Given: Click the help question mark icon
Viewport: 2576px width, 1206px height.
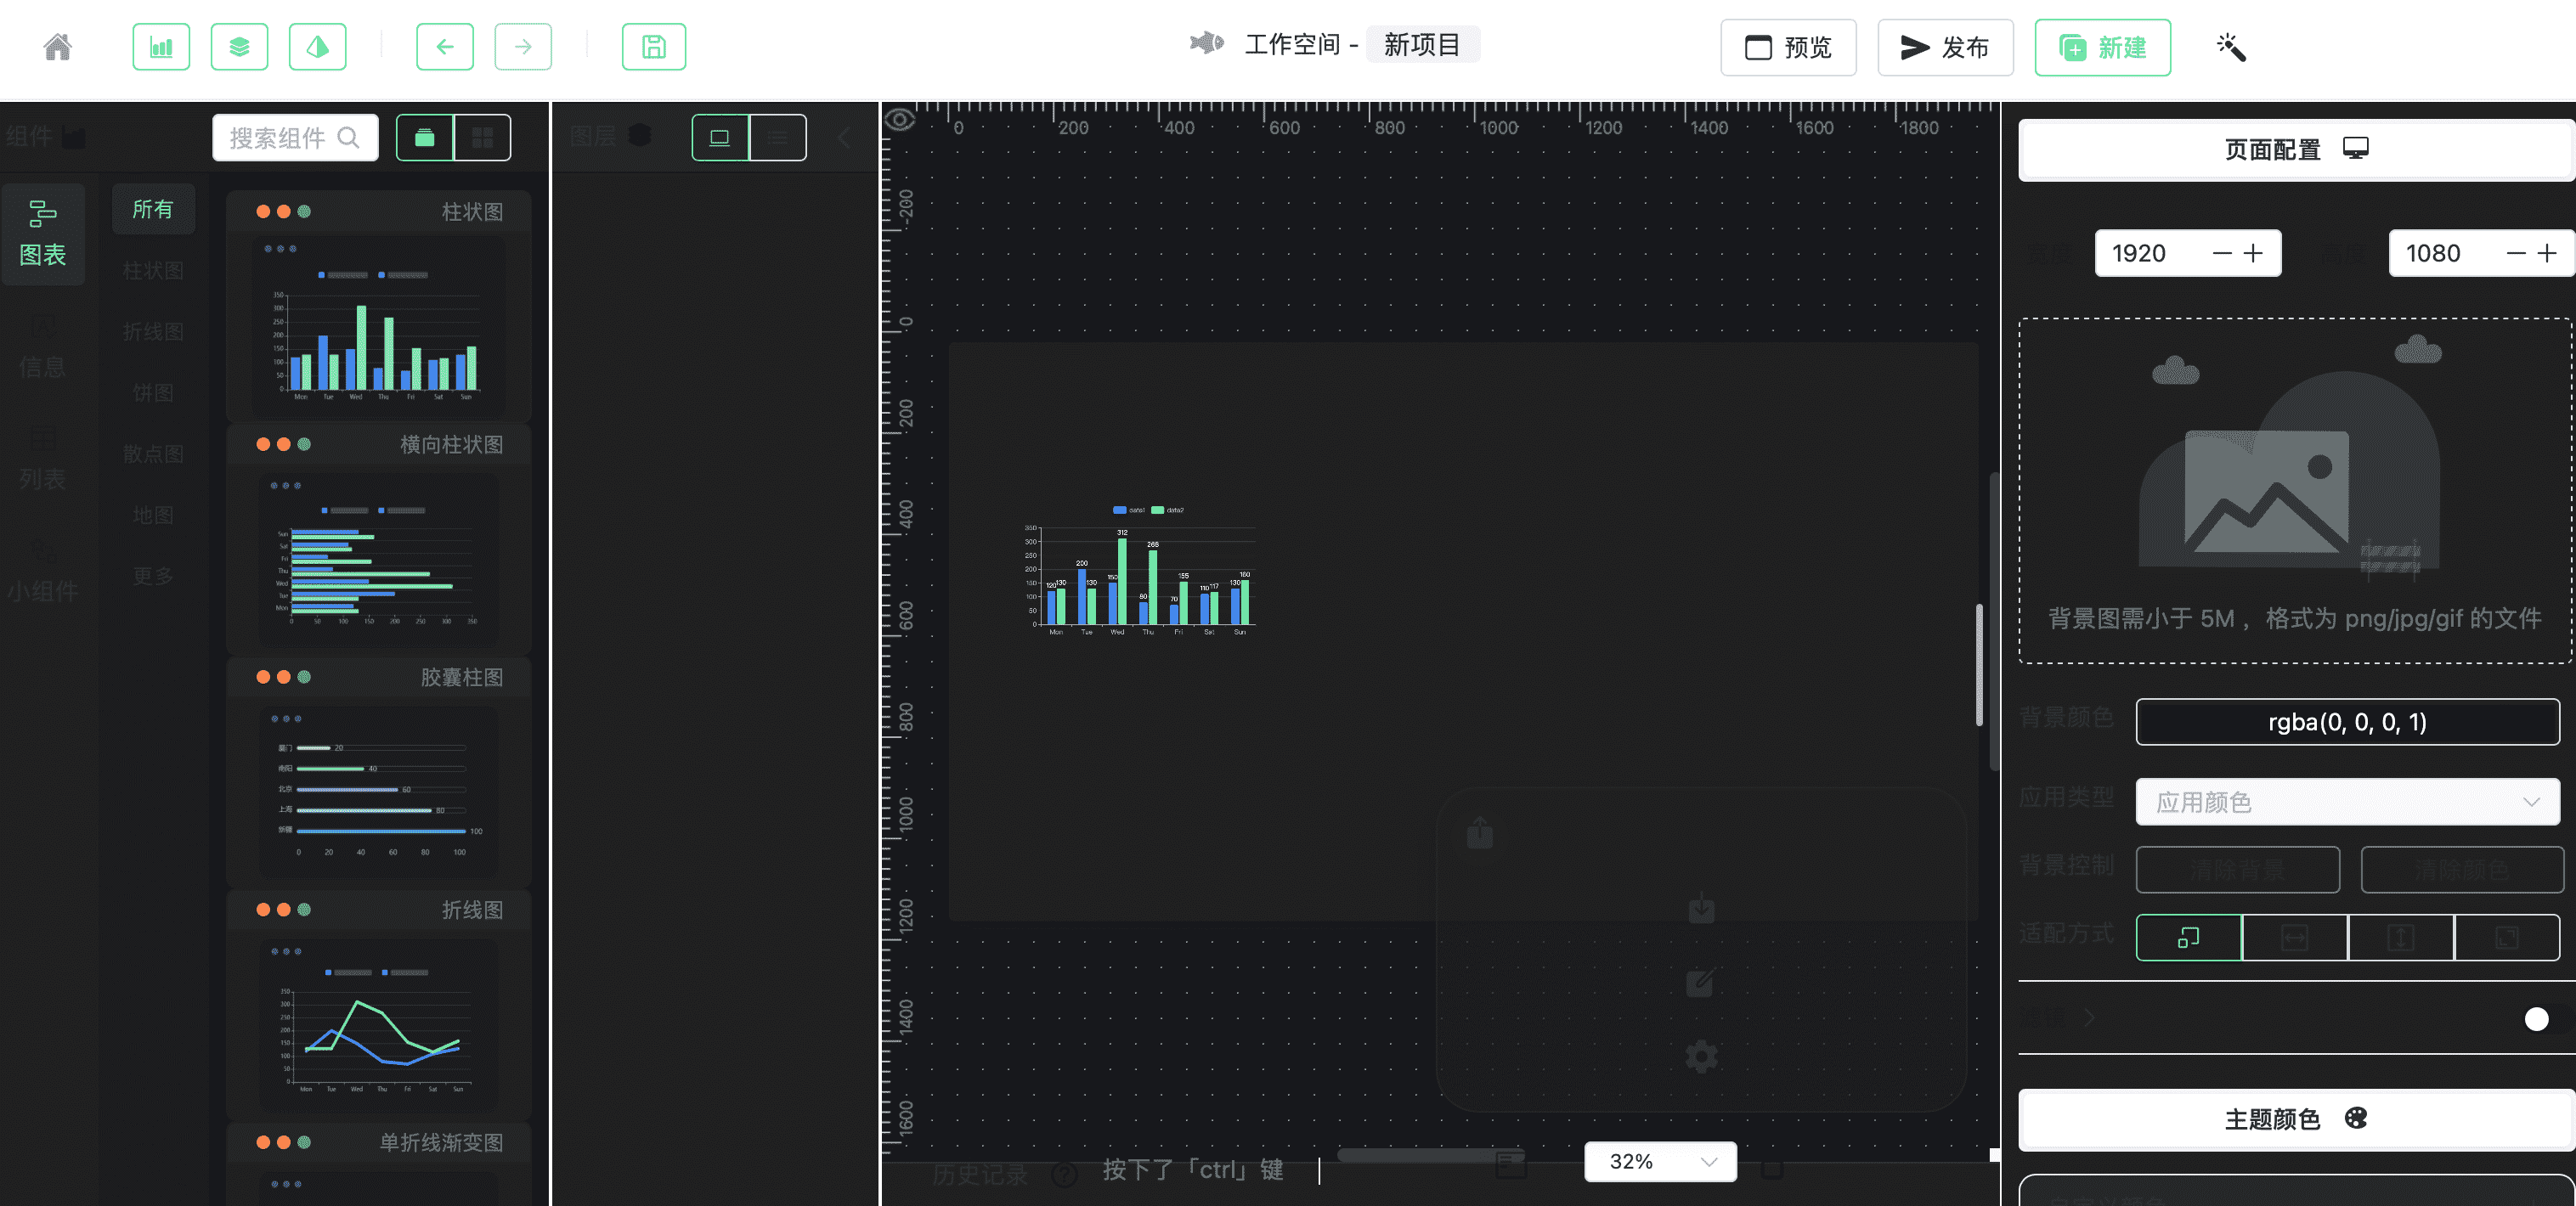Looking at the screenshot, I should click(1064, 1174).
